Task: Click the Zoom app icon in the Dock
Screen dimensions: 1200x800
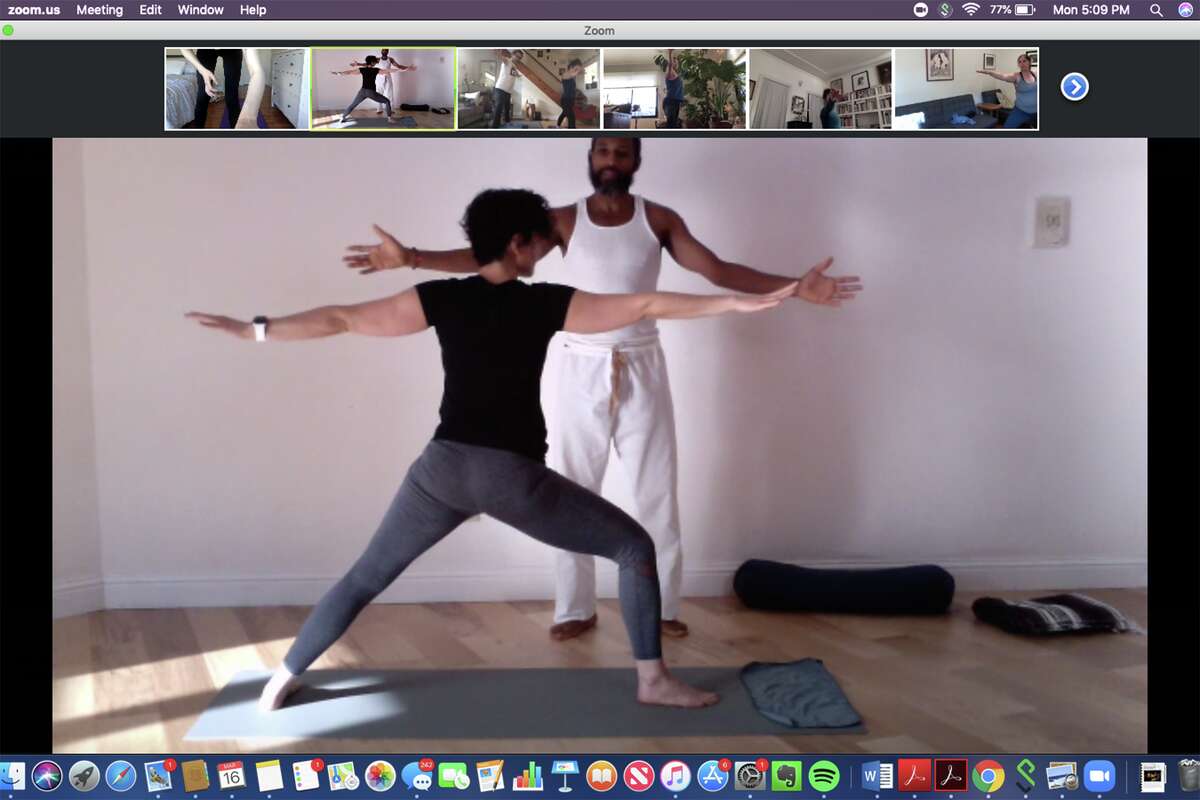Action: (1098, 773)
